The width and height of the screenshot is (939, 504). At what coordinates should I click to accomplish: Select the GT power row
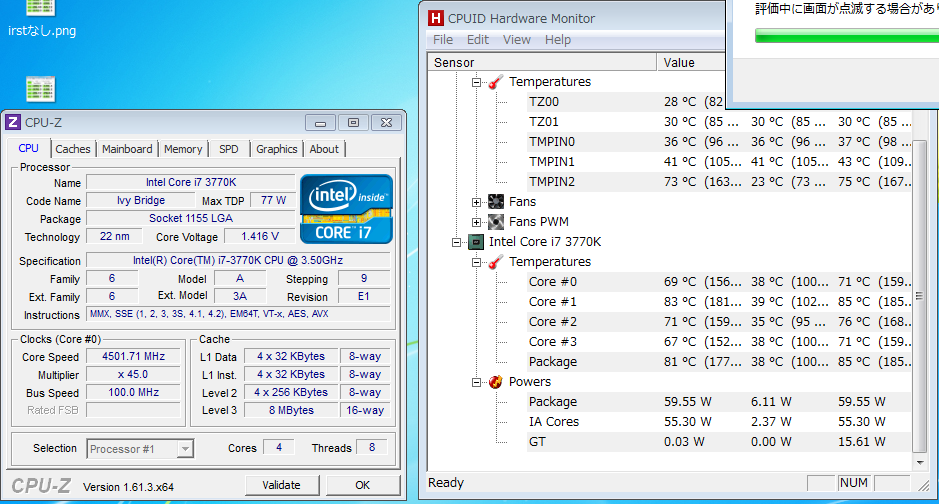click(719, 442)
